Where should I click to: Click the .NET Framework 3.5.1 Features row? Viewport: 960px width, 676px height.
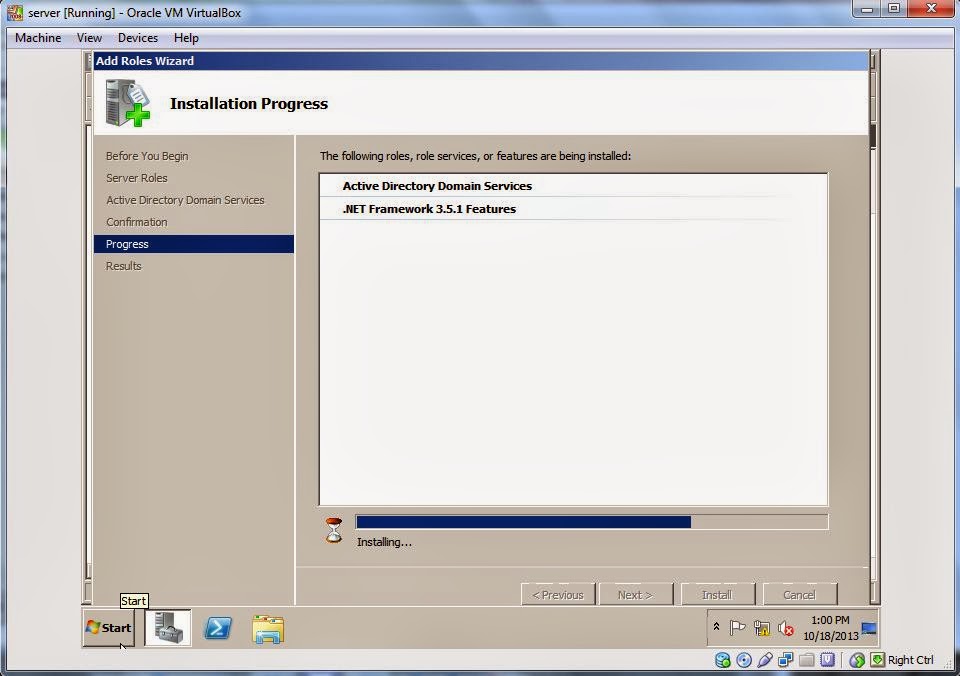click(574, 209)
